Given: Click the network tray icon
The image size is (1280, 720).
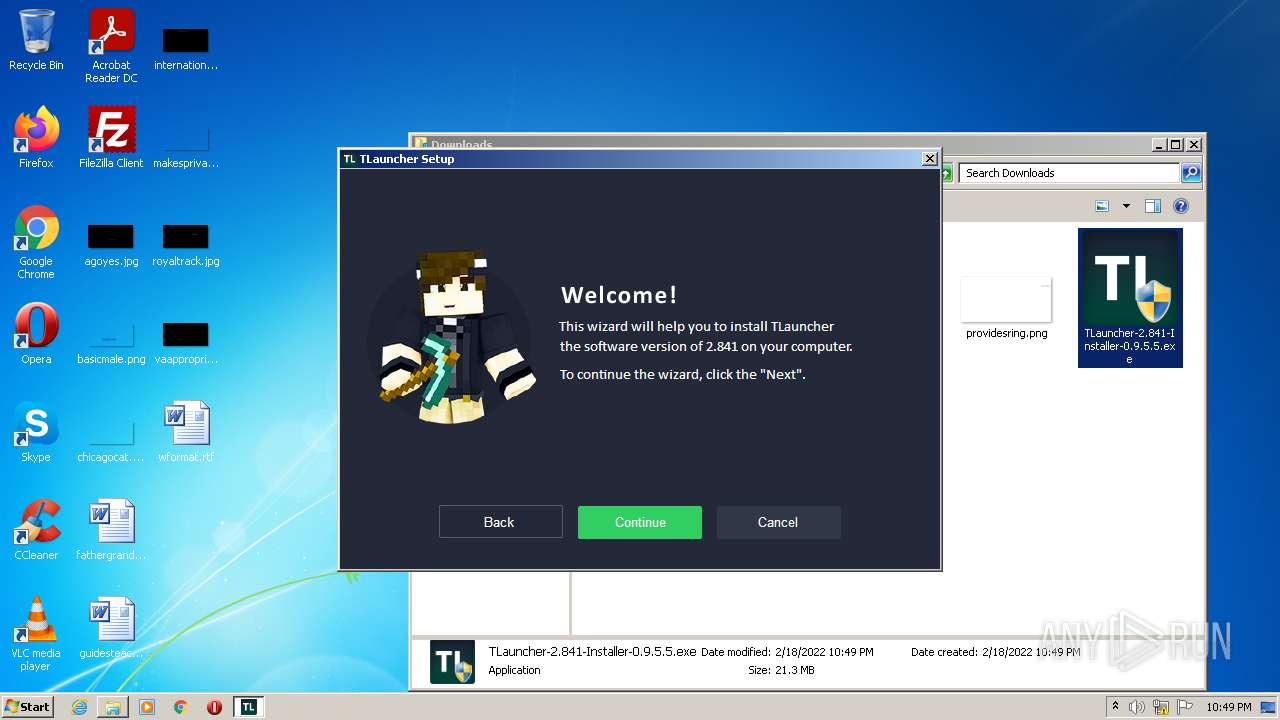Looking at the screenshot, I should click(1161, 707).
